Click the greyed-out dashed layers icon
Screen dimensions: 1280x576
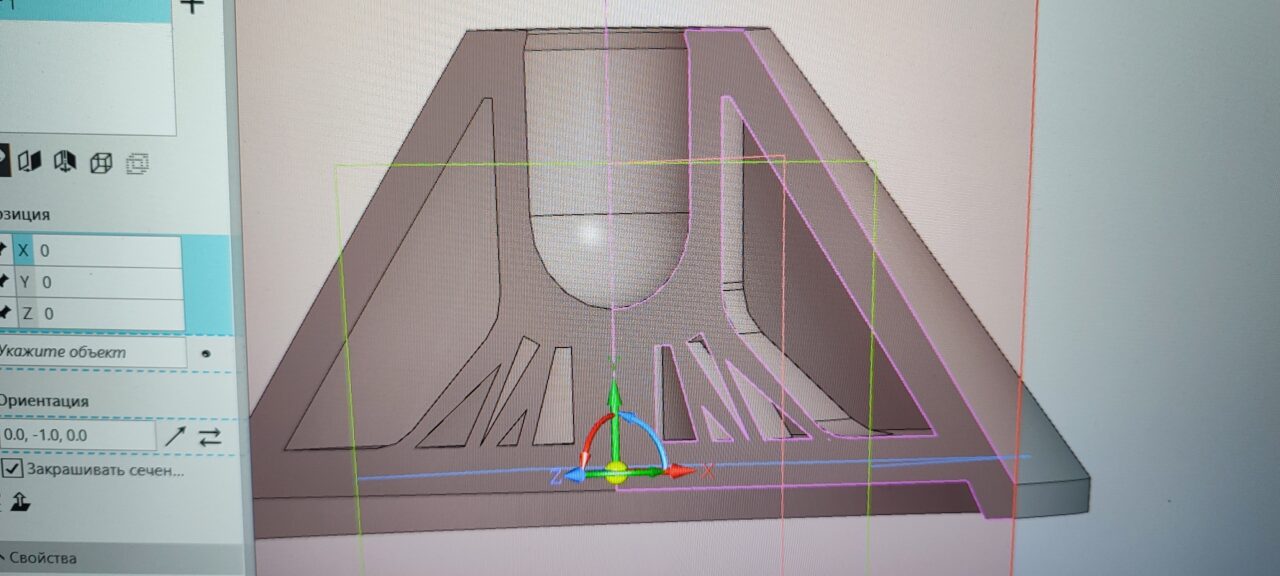tap(137, 162)
